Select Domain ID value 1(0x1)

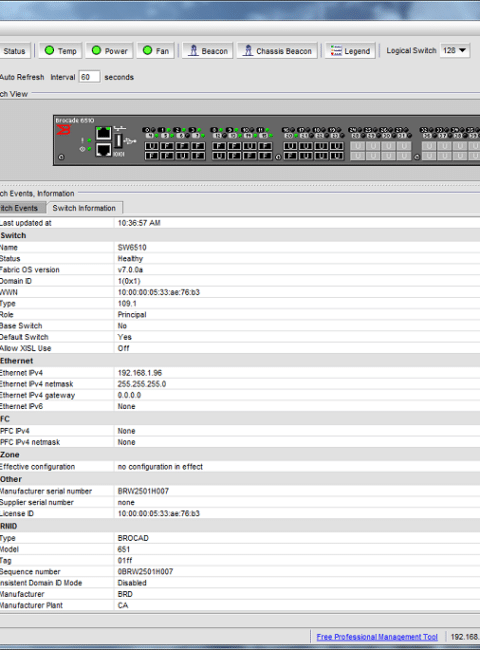tap(129, 281)
